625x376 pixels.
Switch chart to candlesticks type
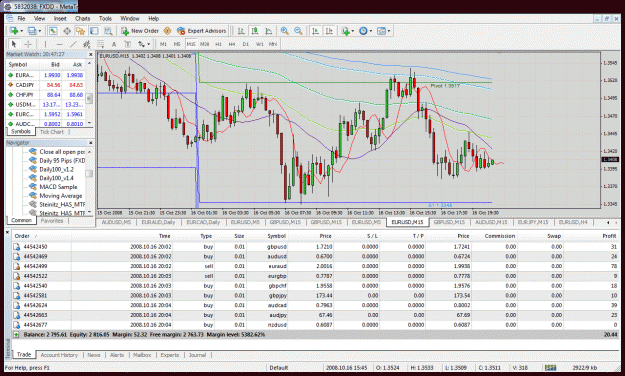coord(255,31)
